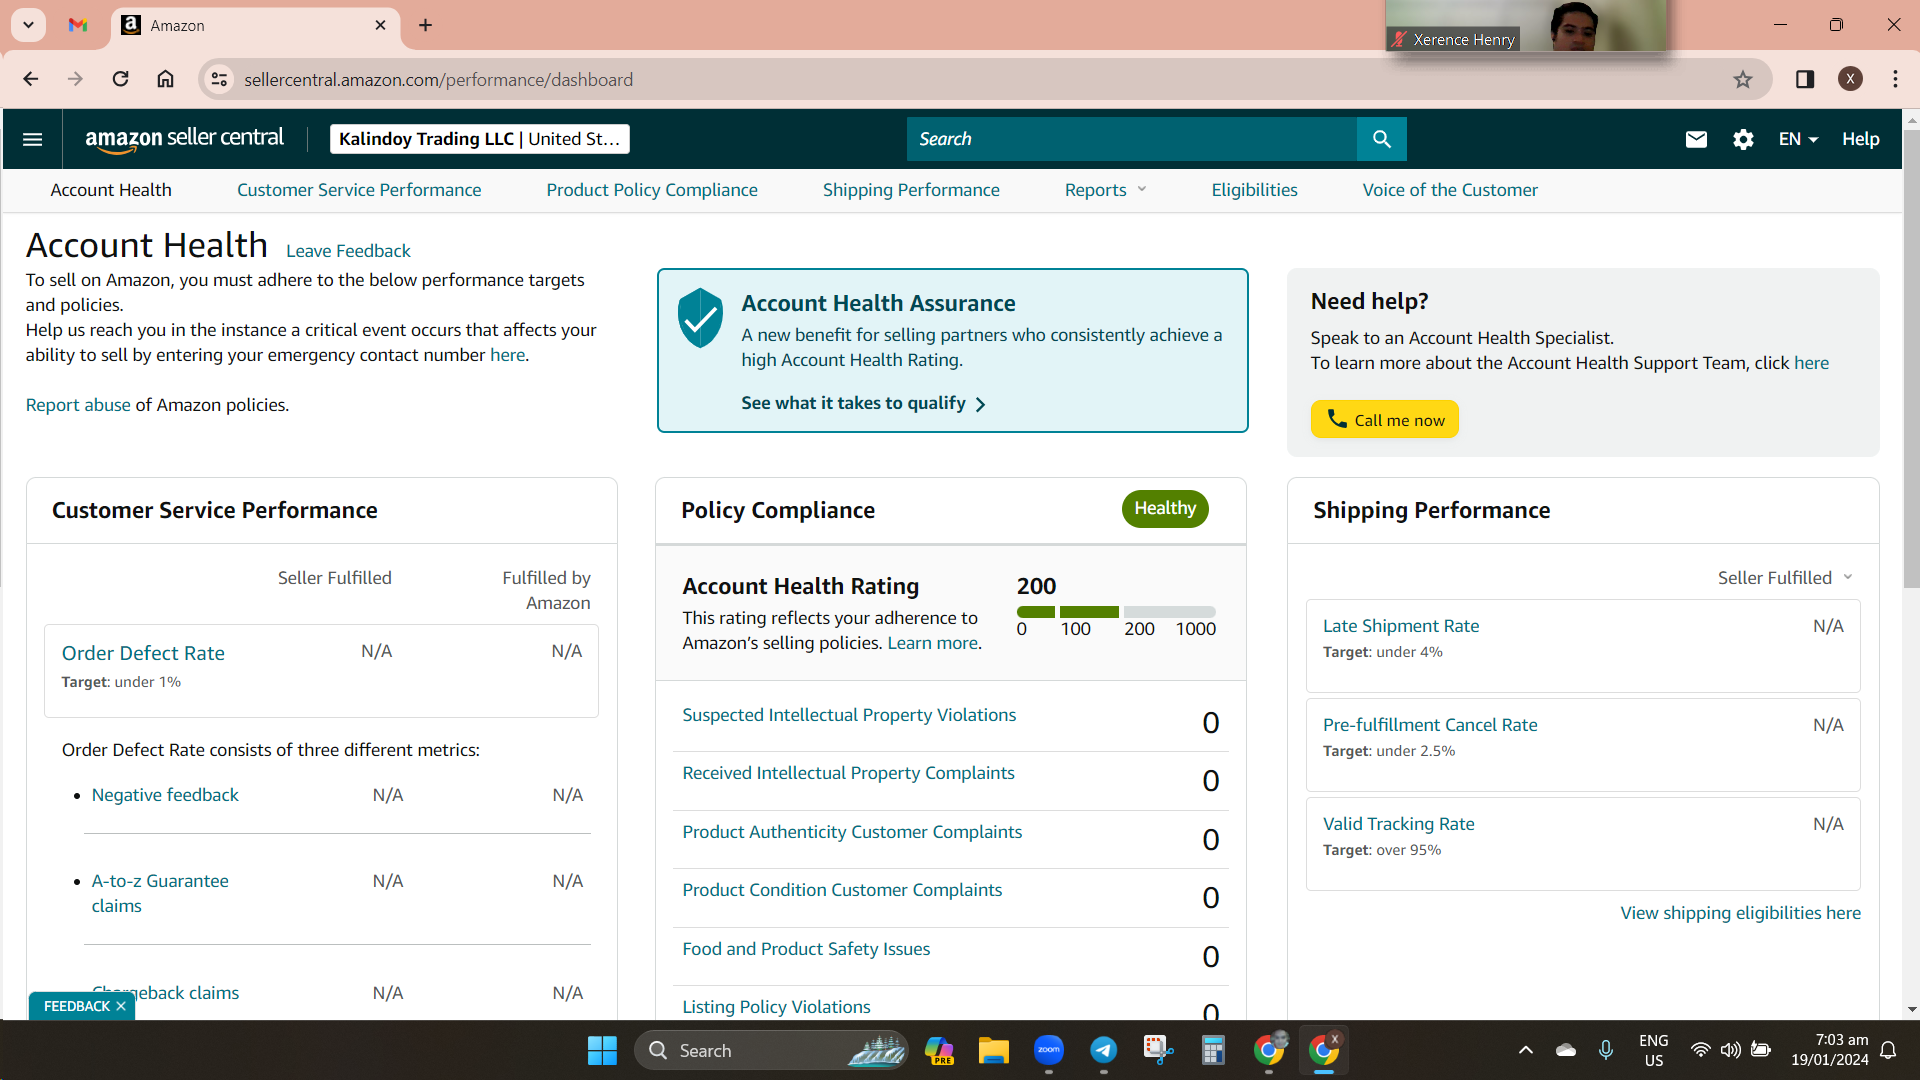The image size is (1920, 1080).
Task: Open the messages envelope icon
Action: pos(1696,139)
